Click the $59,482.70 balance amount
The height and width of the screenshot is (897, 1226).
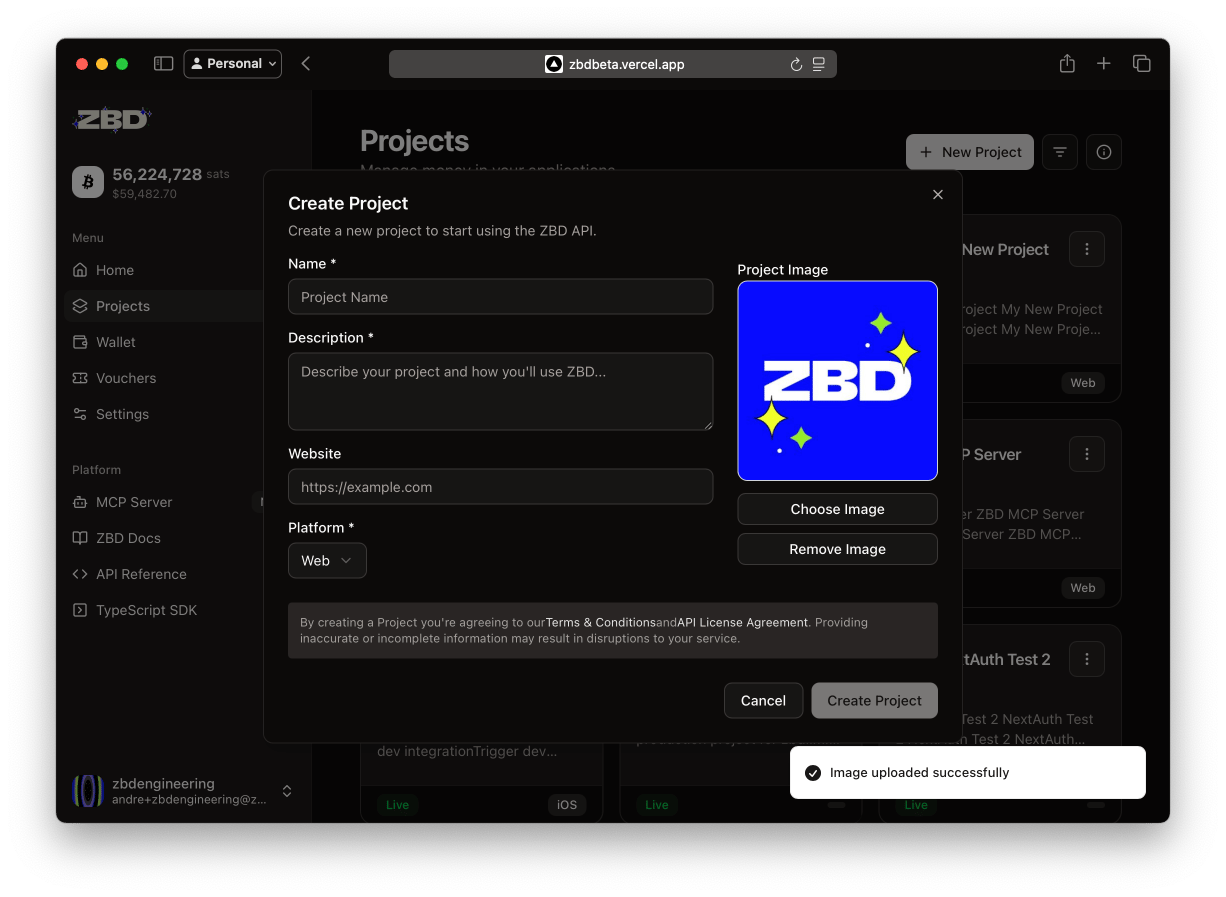click(144, 194)
